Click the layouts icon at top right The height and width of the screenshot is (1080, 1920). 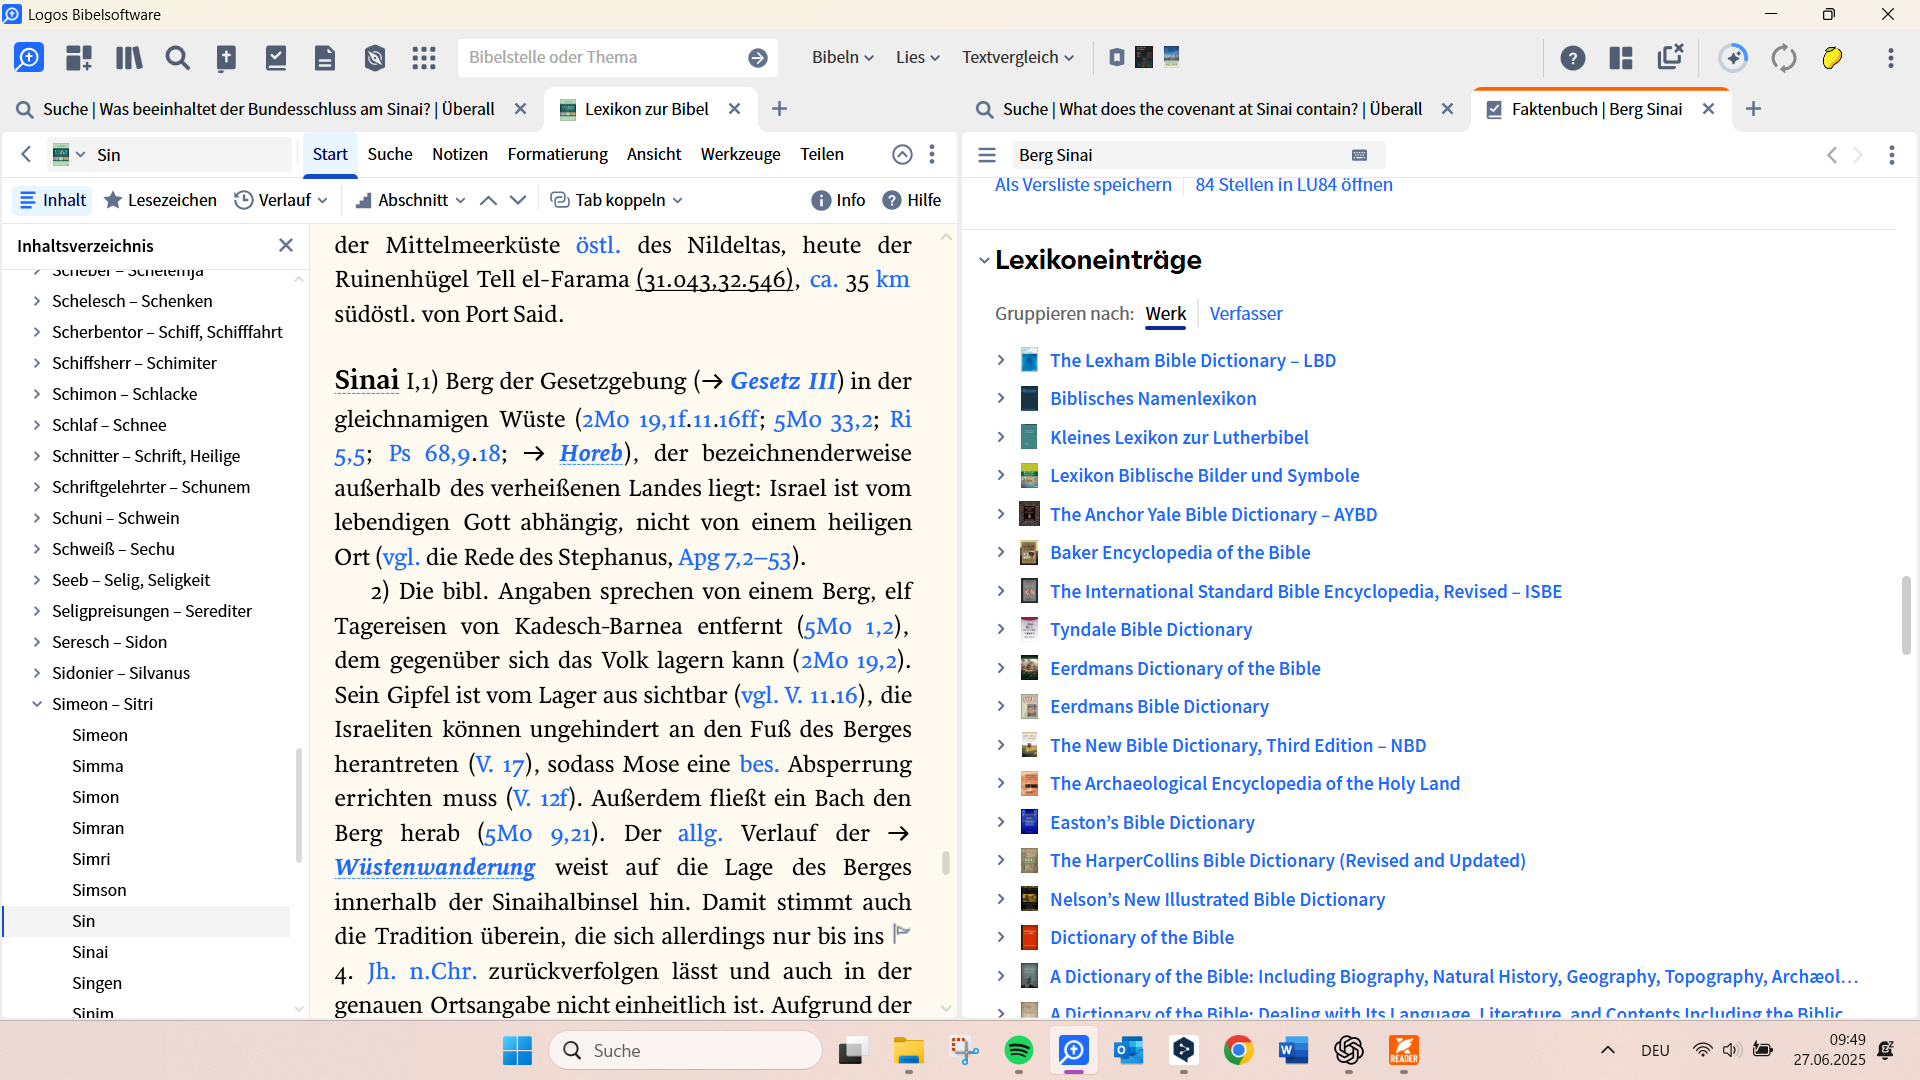point(1621,58)
